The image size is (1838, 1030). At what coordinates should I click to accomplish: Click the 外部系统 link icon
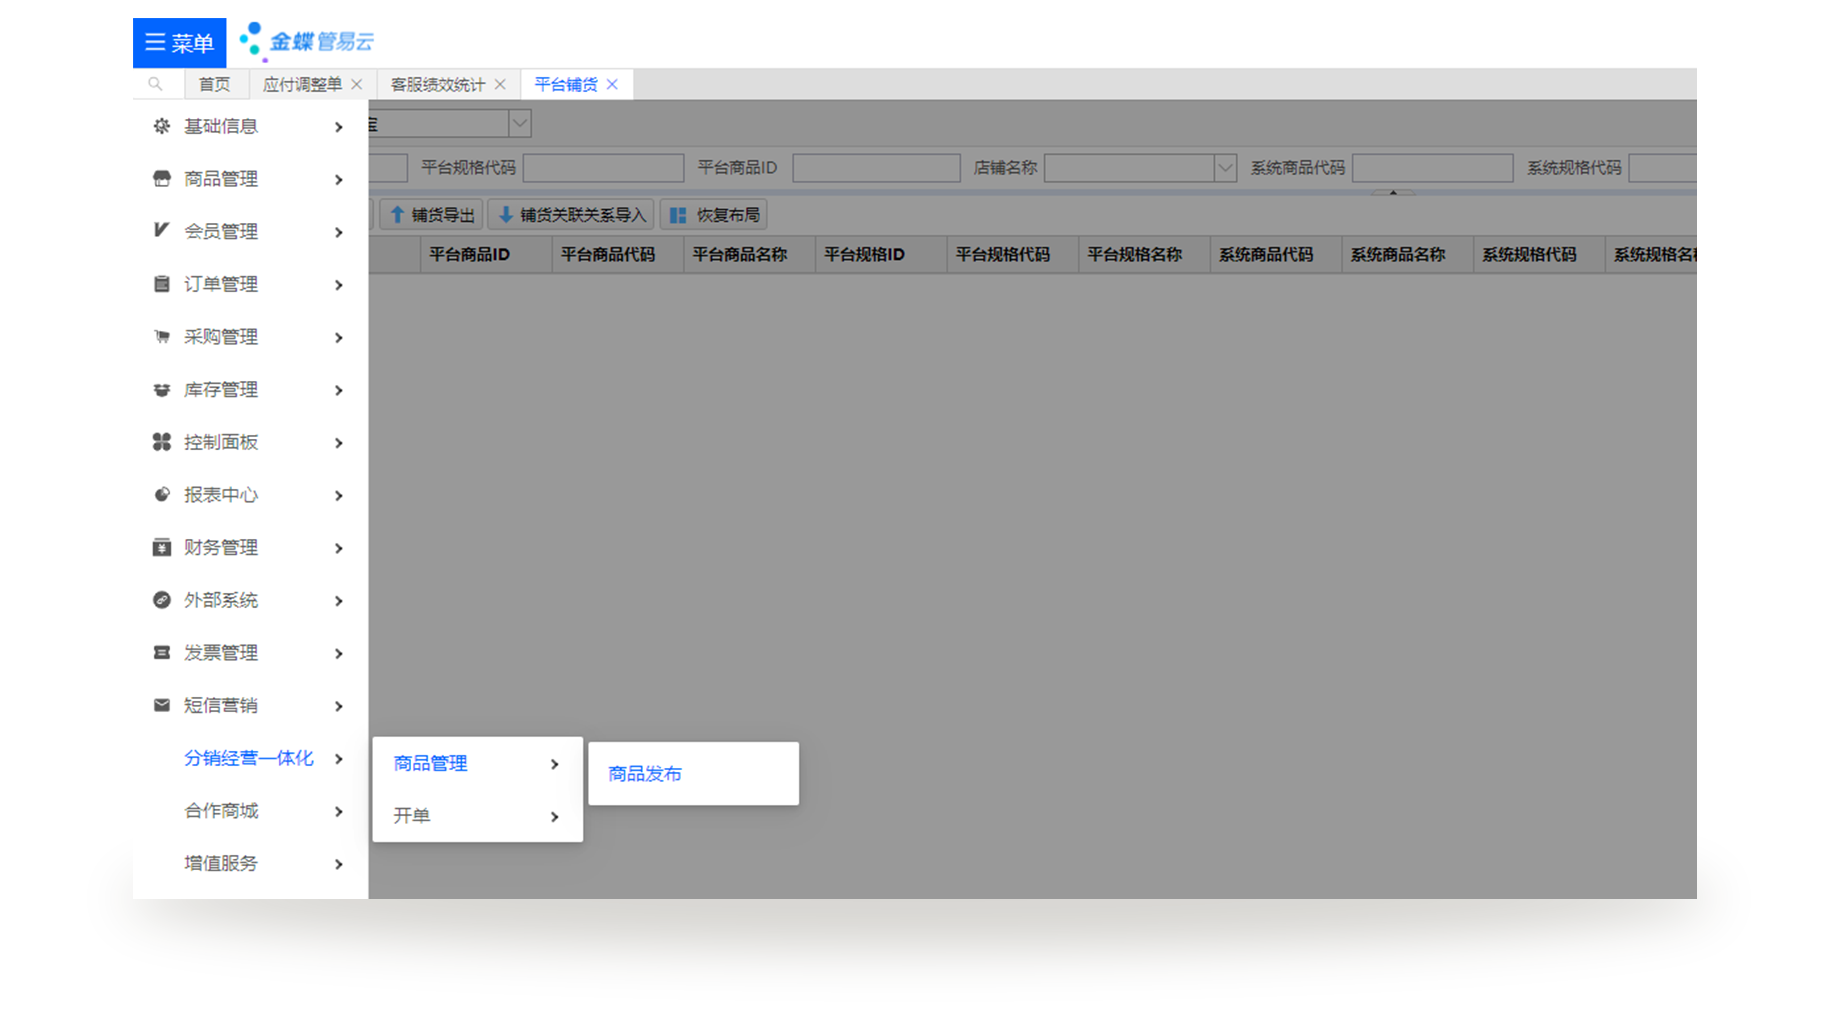click(x=161, y=600)
